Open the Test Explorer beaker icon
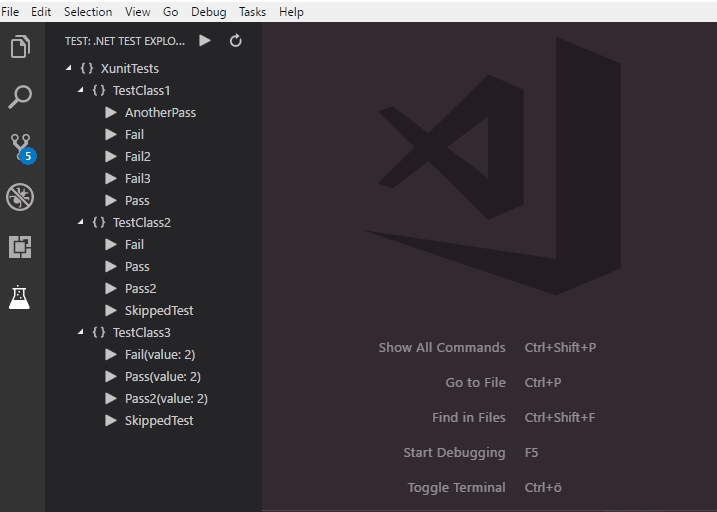 20,297
